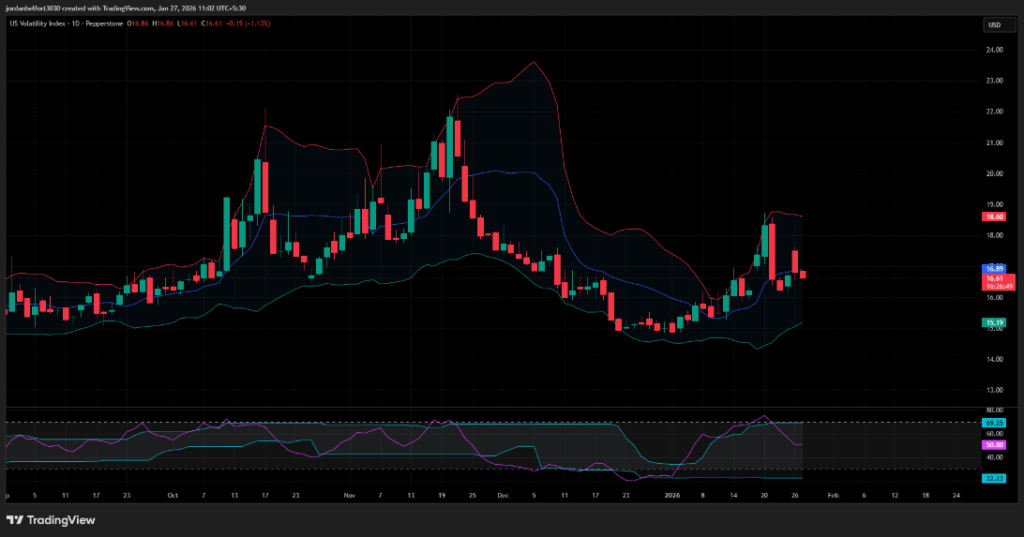The height and width of the screenshot is (537, 1024).
Task: Click the cyan 69.25 indicator value label
Action: 994,424
